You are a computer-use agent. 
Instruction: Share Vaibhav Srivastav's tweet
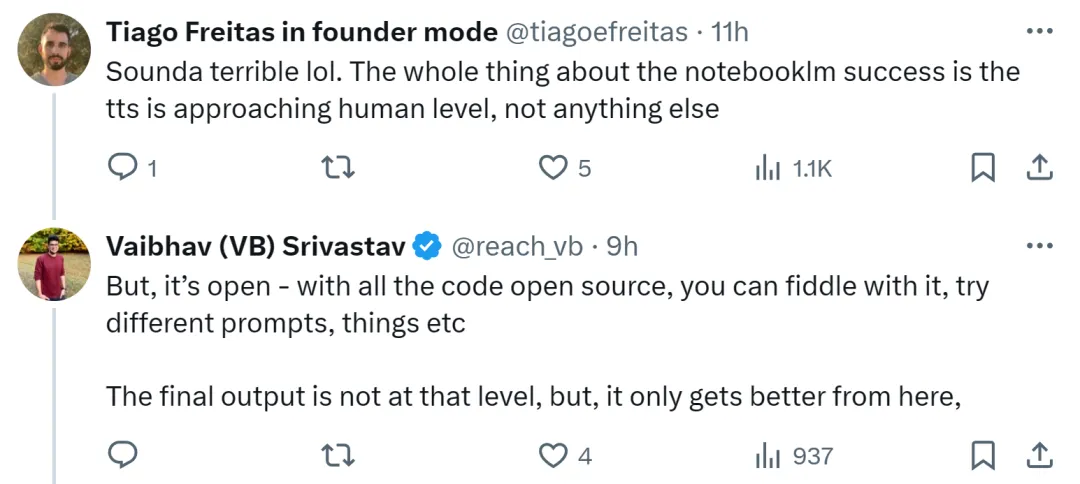click(1040, 455)
